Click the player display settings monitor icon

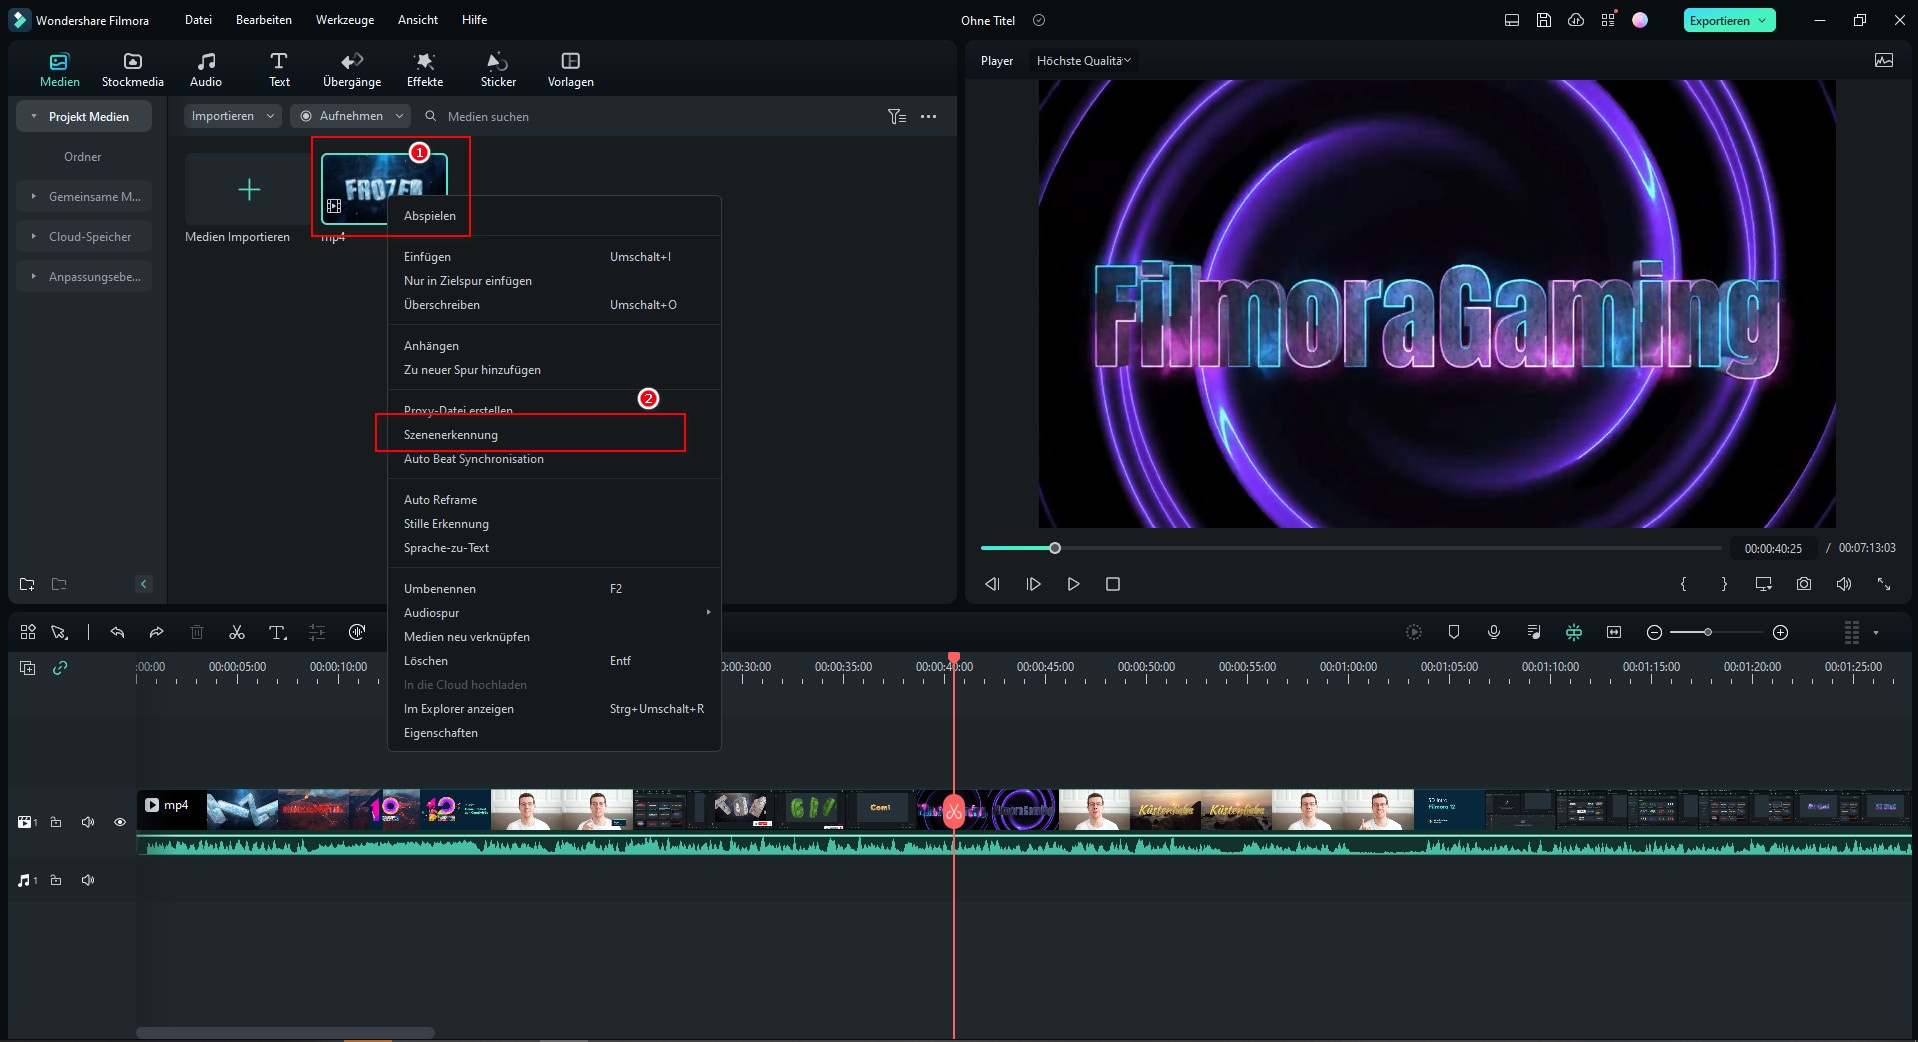[1764, 584]
